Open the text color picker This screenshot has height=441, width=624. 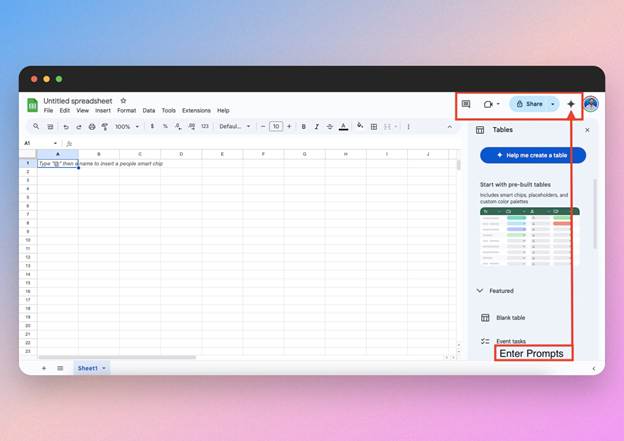click(x=343, y=127)
